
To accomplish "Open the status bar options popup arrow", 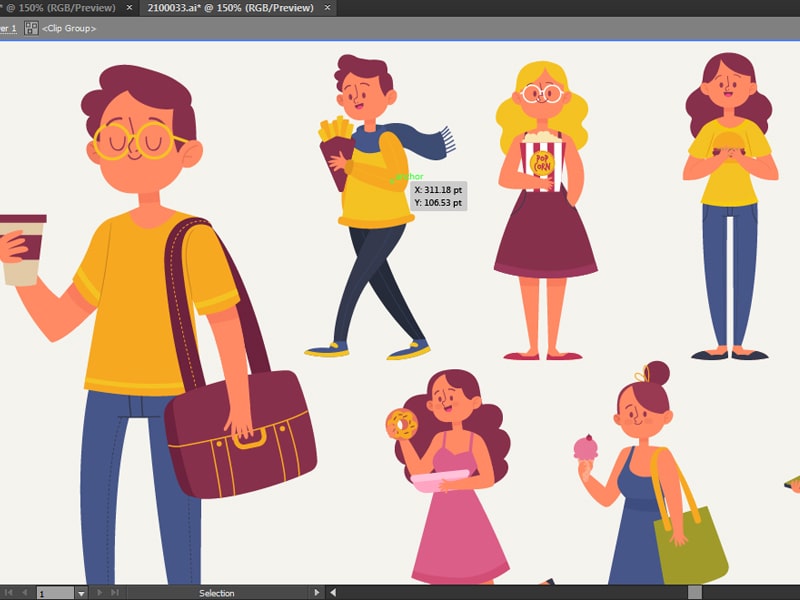I will pos(318,593).
